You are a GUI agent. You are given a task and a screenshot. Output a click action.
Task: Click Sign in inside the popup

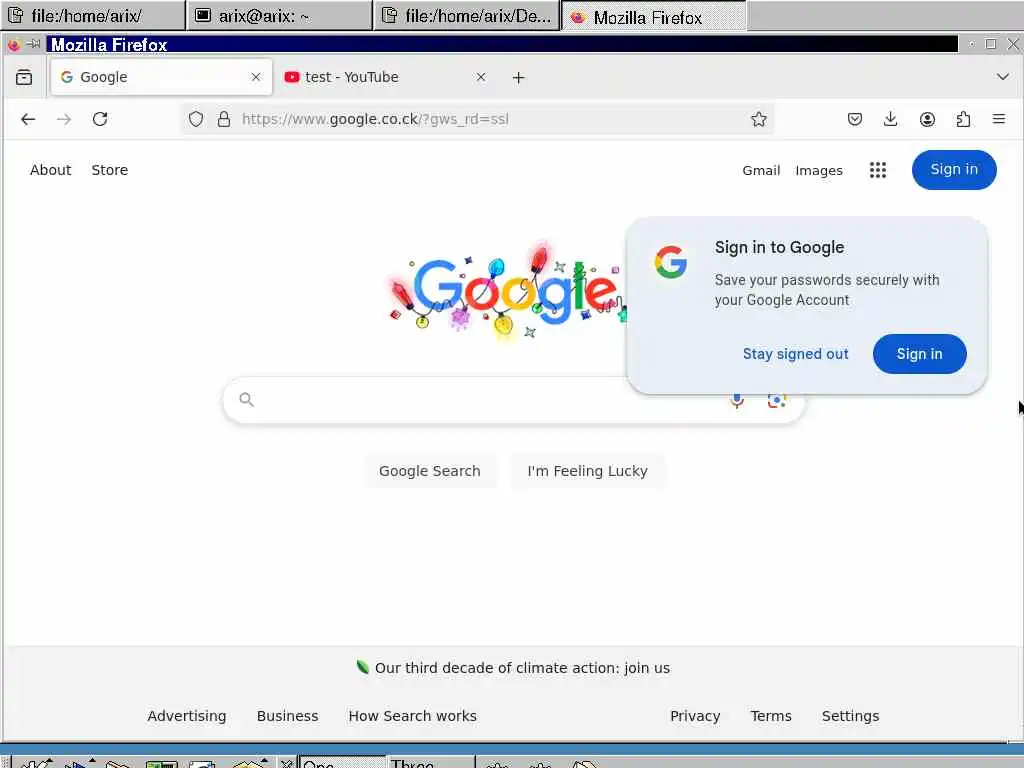920,354
